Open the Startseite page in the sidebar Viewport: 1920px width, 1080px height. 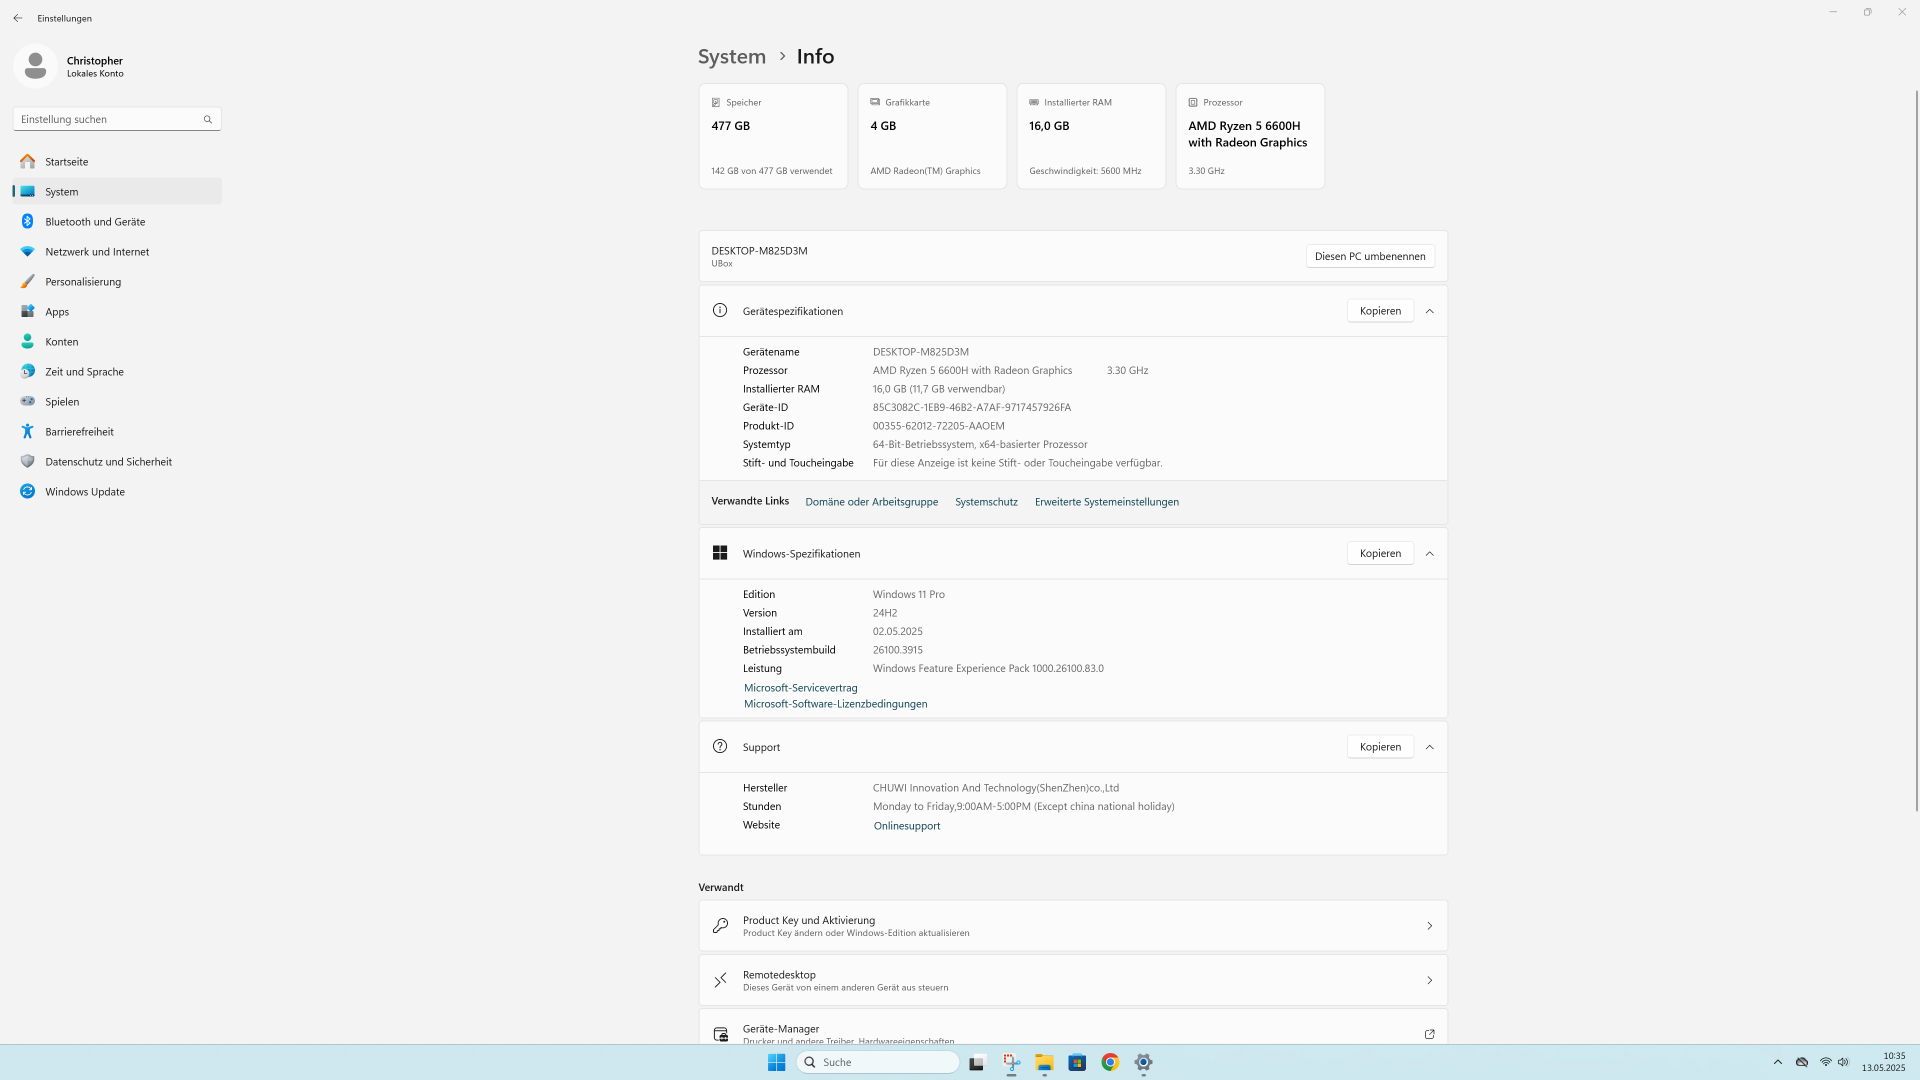(117, 161)
